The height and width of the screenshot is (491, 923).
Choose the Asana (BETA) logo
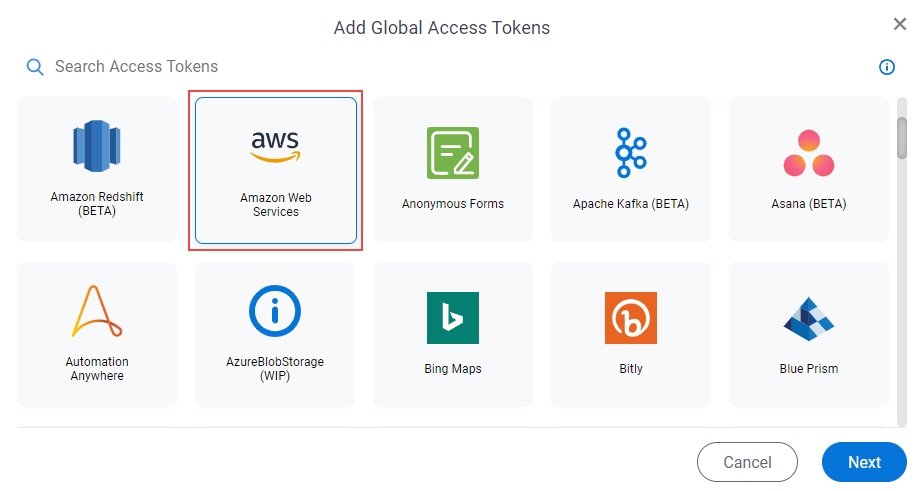[809, 153]
